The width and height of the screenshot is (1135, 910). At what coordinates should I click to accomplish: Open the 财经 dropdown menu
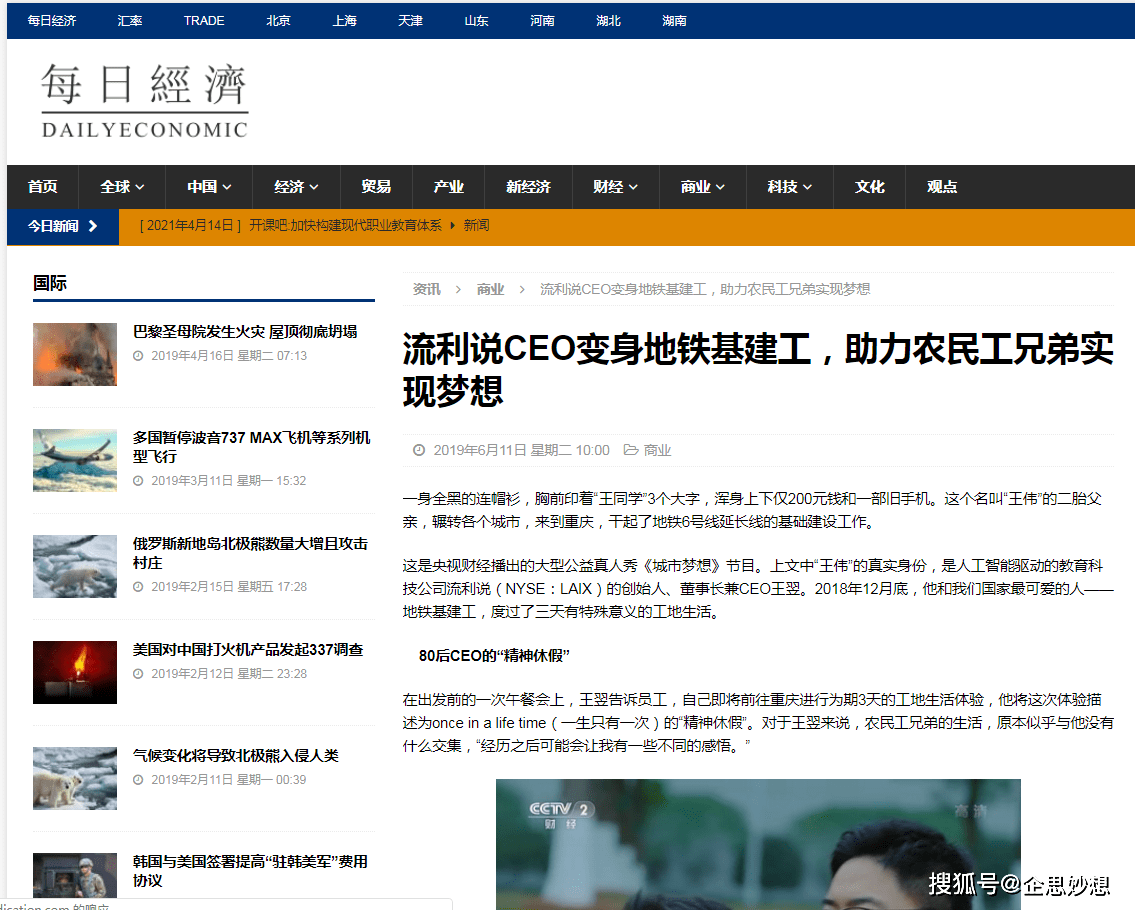[615, 187]
